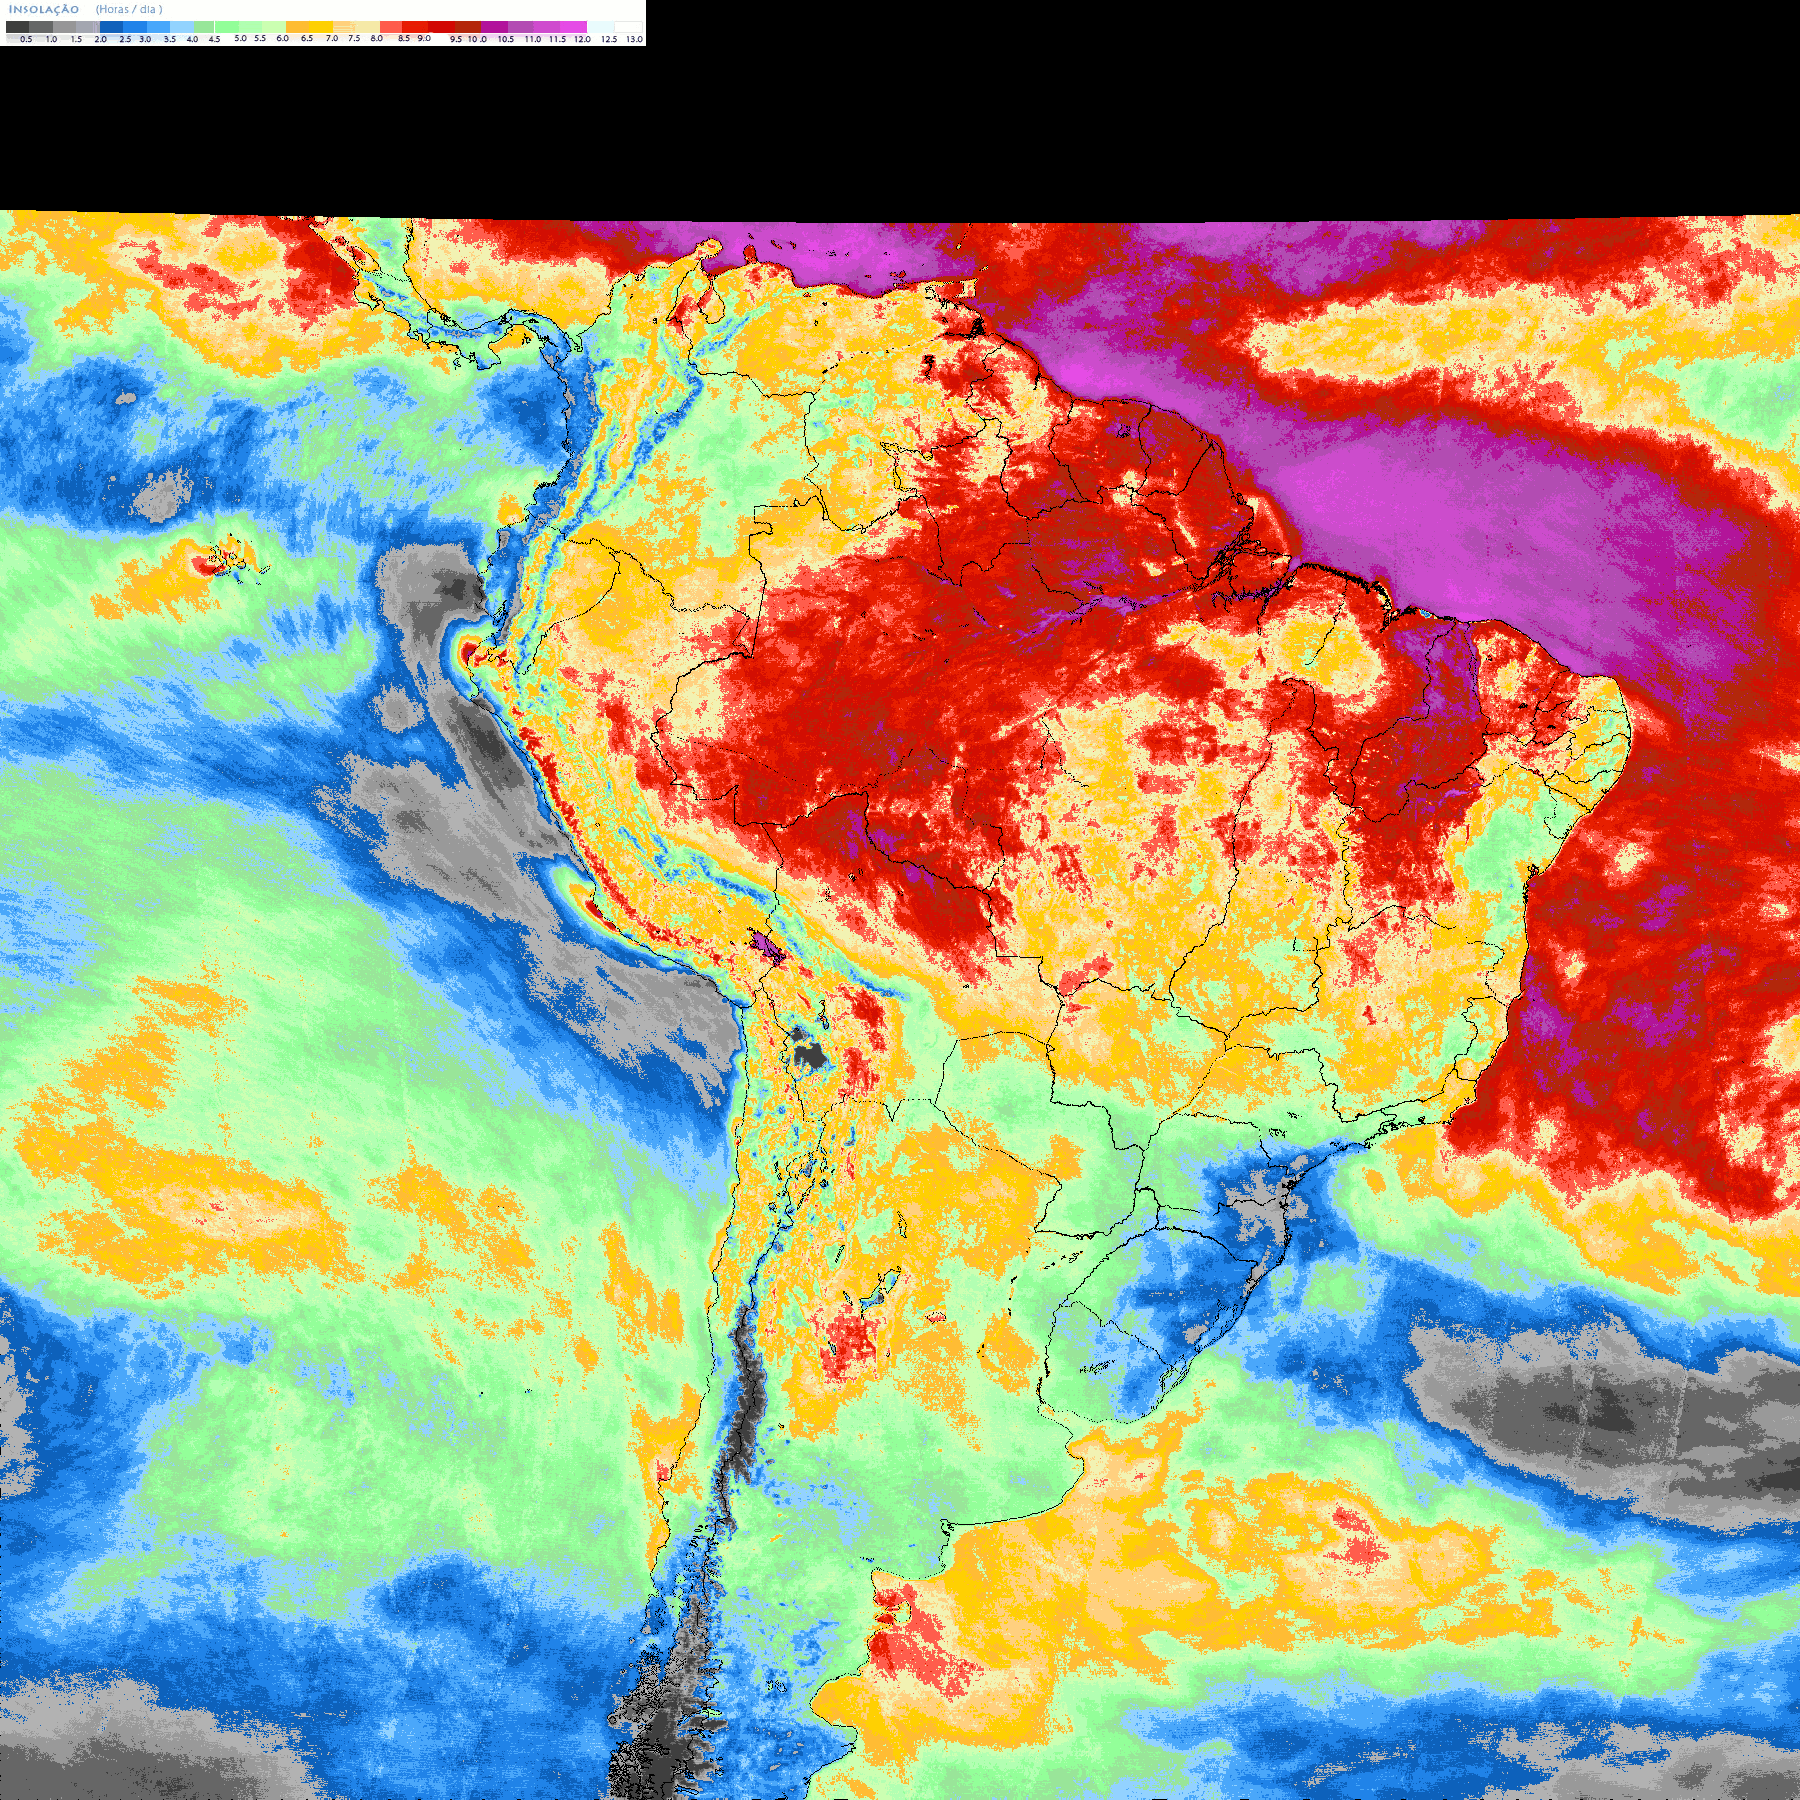Select the pale yellow swatch above 8.0
This screenshot has width=1800, height=1800.
[x=368, y=27]
